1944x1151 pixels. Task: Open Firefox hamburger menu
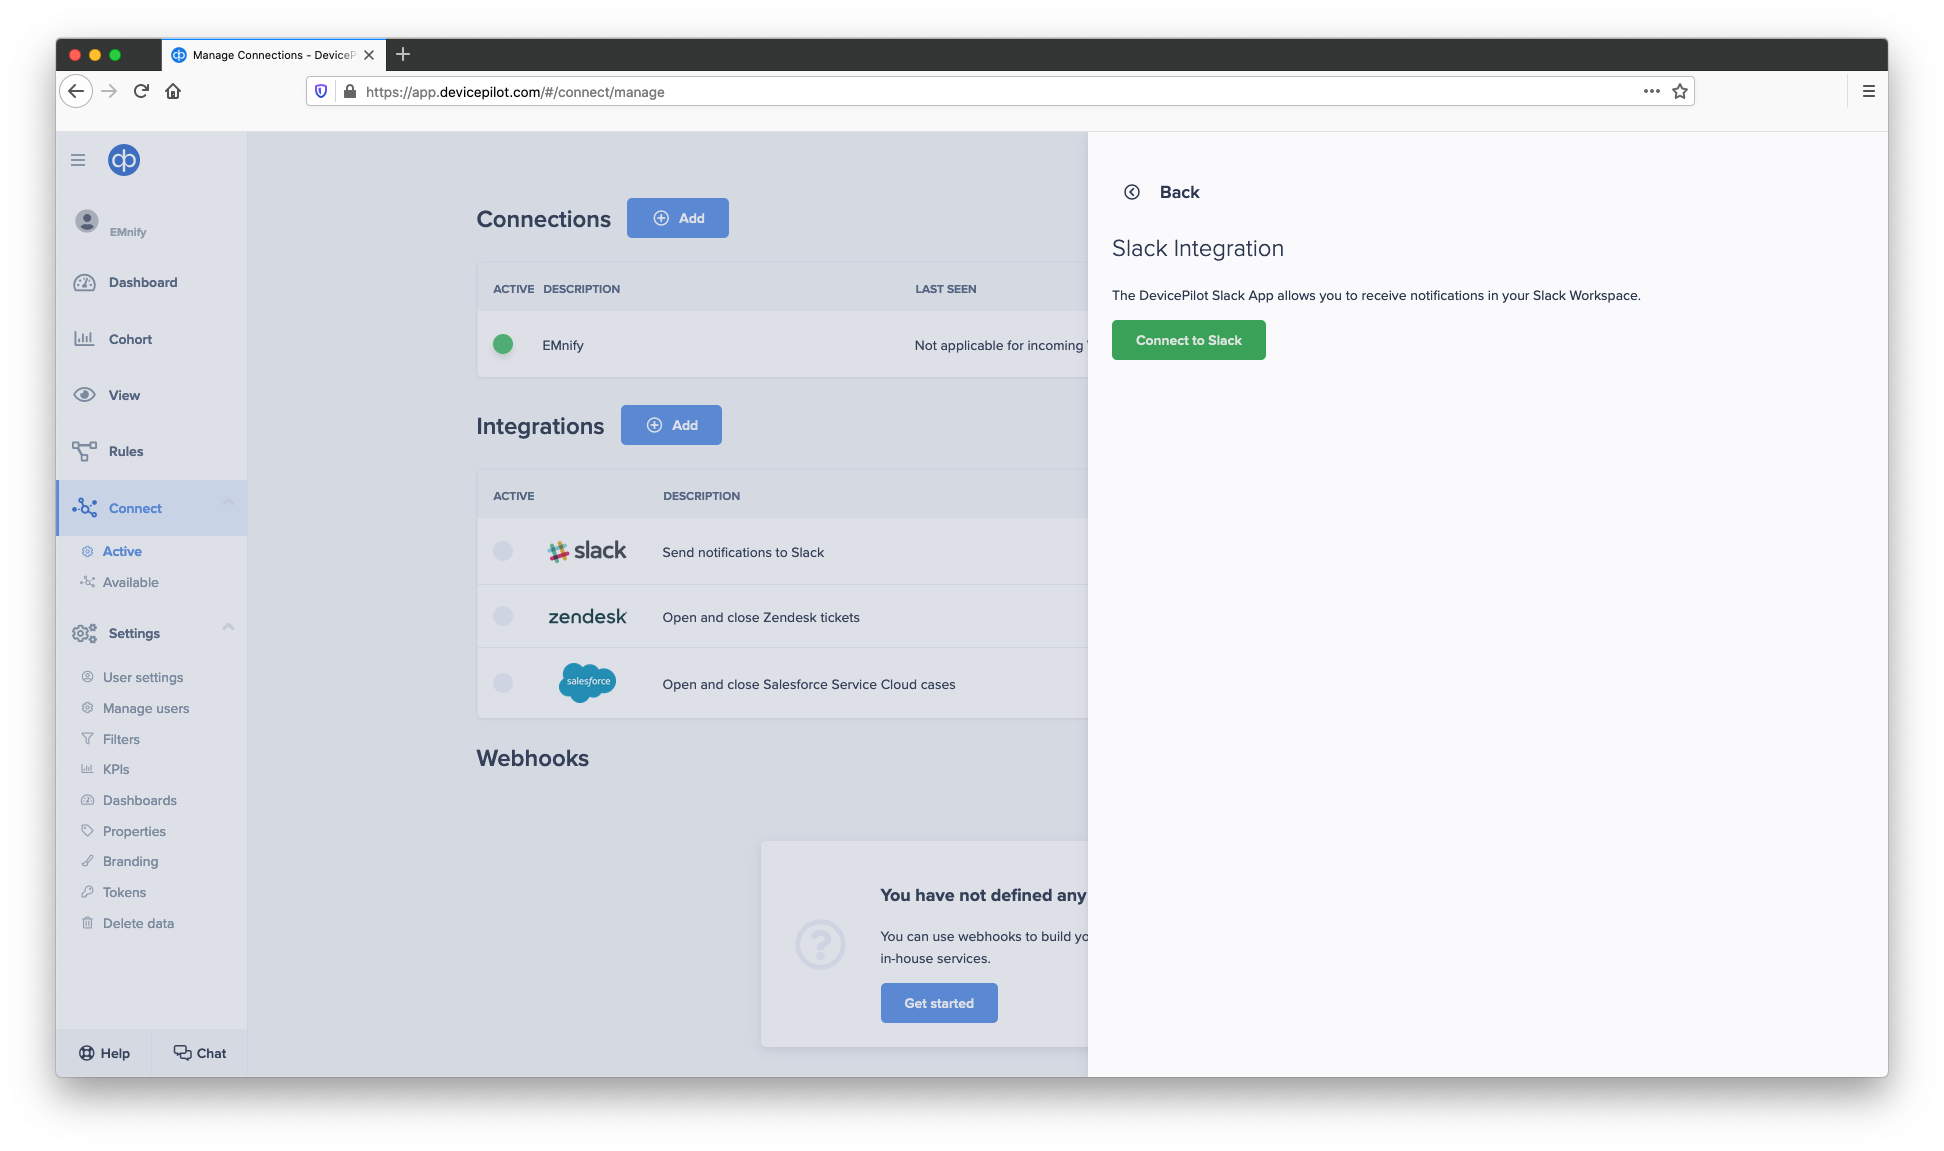click(1868, 91)
